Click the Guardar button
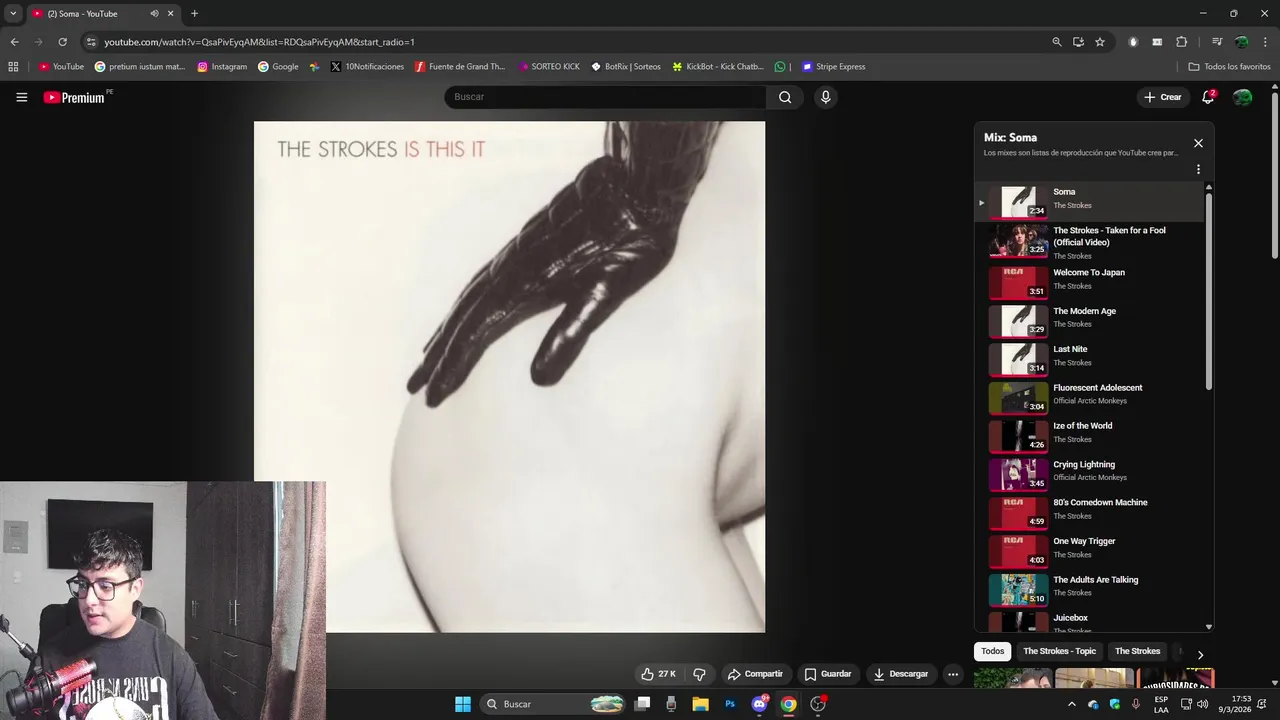The image size is (1280, 720). [x=828, y=674]
